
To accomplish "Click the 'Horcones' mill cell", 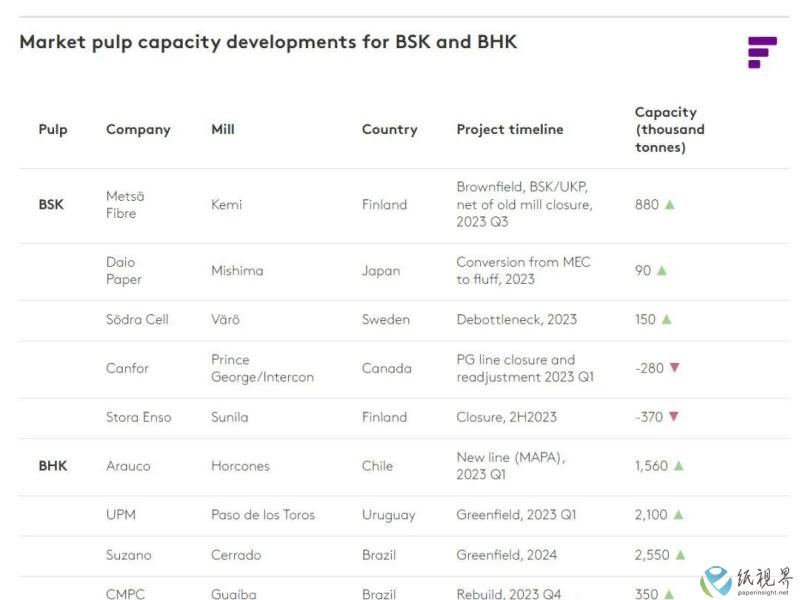I will coord(240,466).
